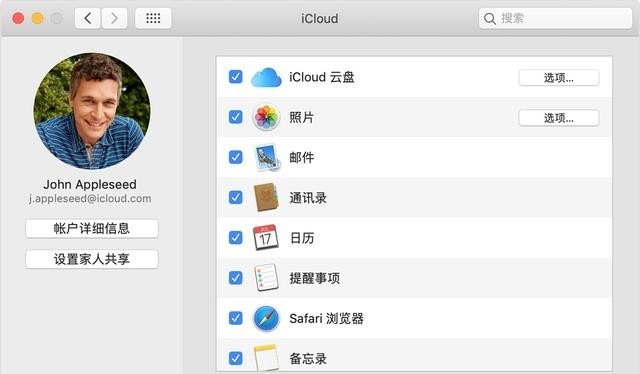Click the 日历 label
Viewport: 640px width, 374px height.
[x=302, y=238]
